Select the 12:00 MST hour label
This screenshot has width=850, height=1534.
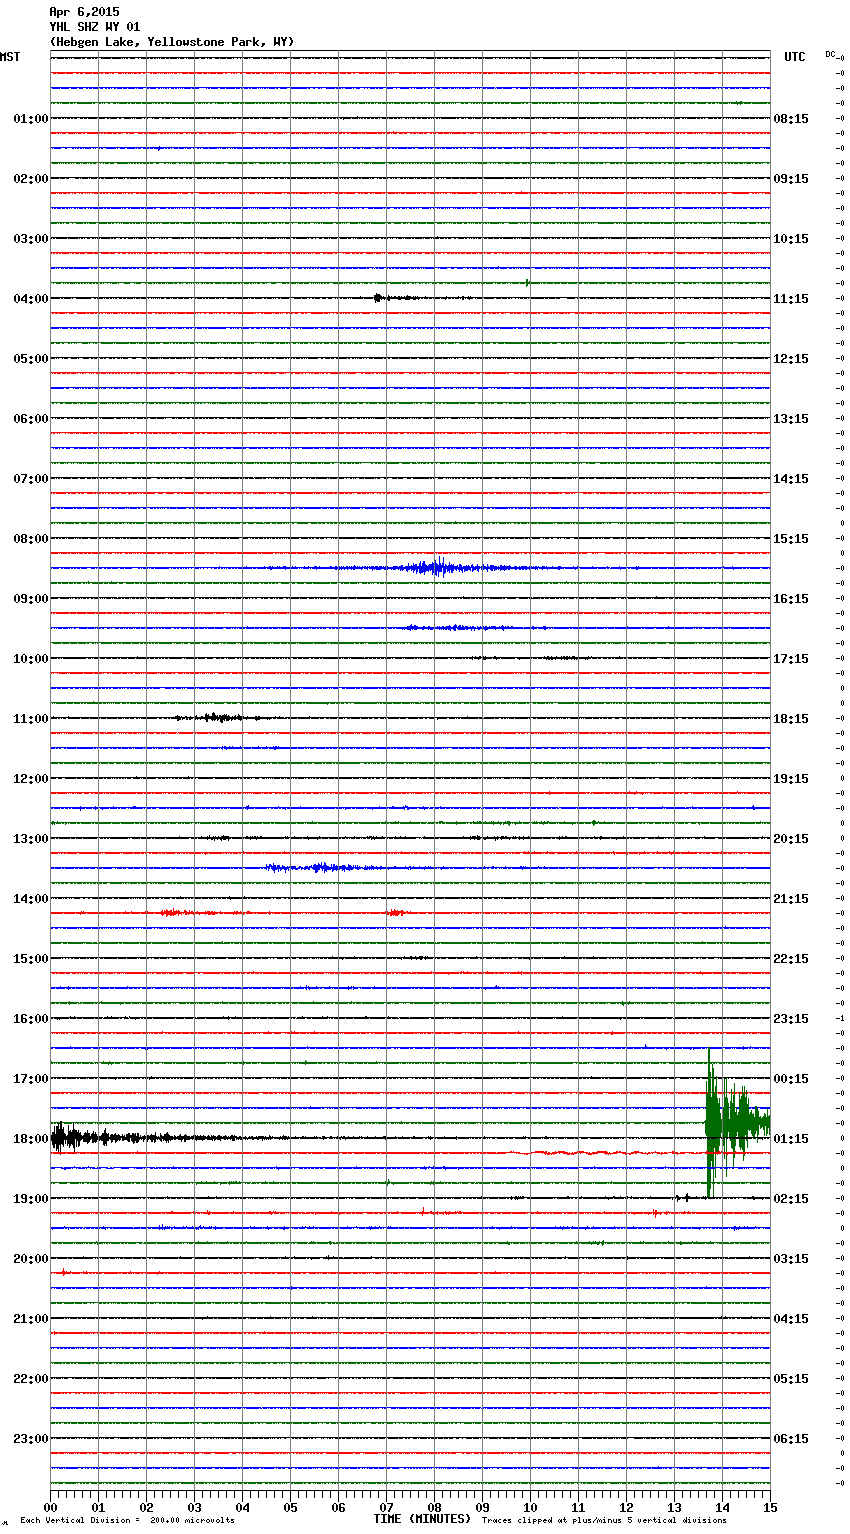click(31, 779)
